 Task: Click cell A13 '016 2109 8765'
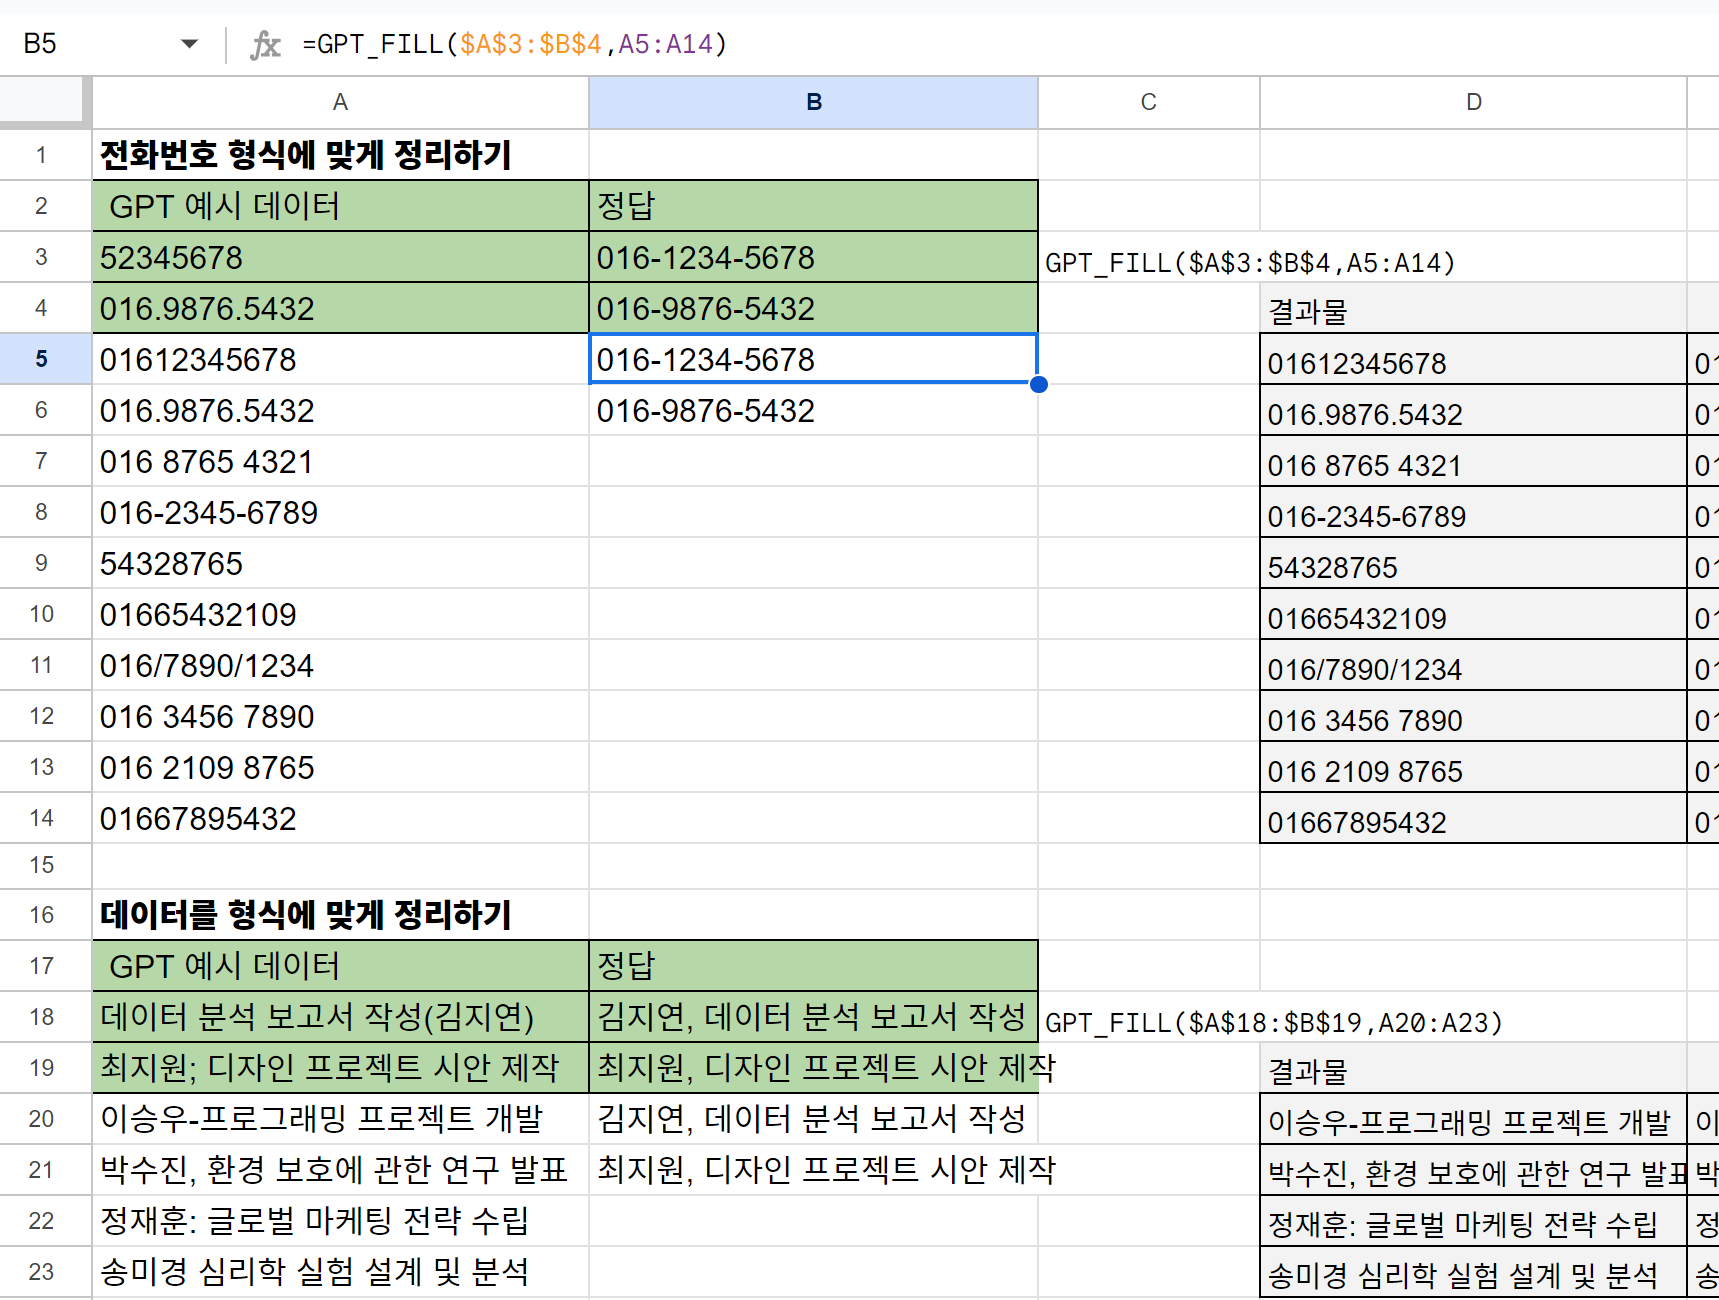340,767
